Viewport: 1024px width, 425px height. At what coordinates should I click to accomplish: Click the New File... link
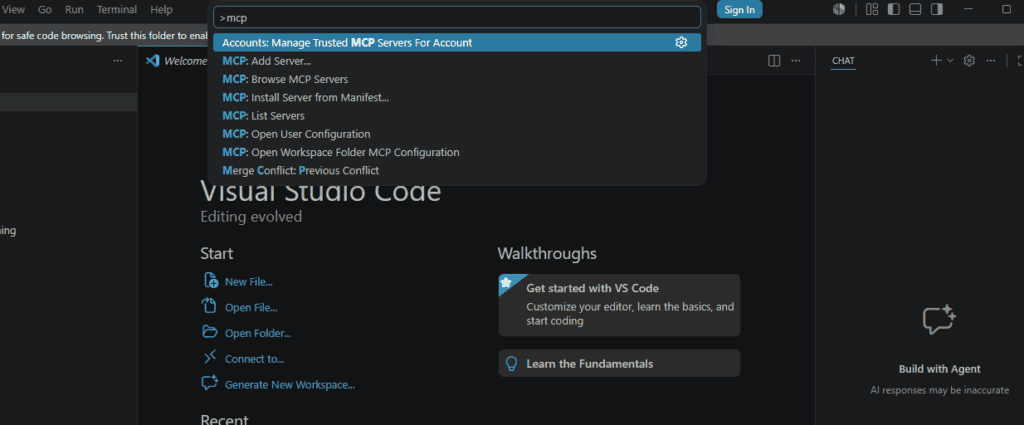click(249, 282)
